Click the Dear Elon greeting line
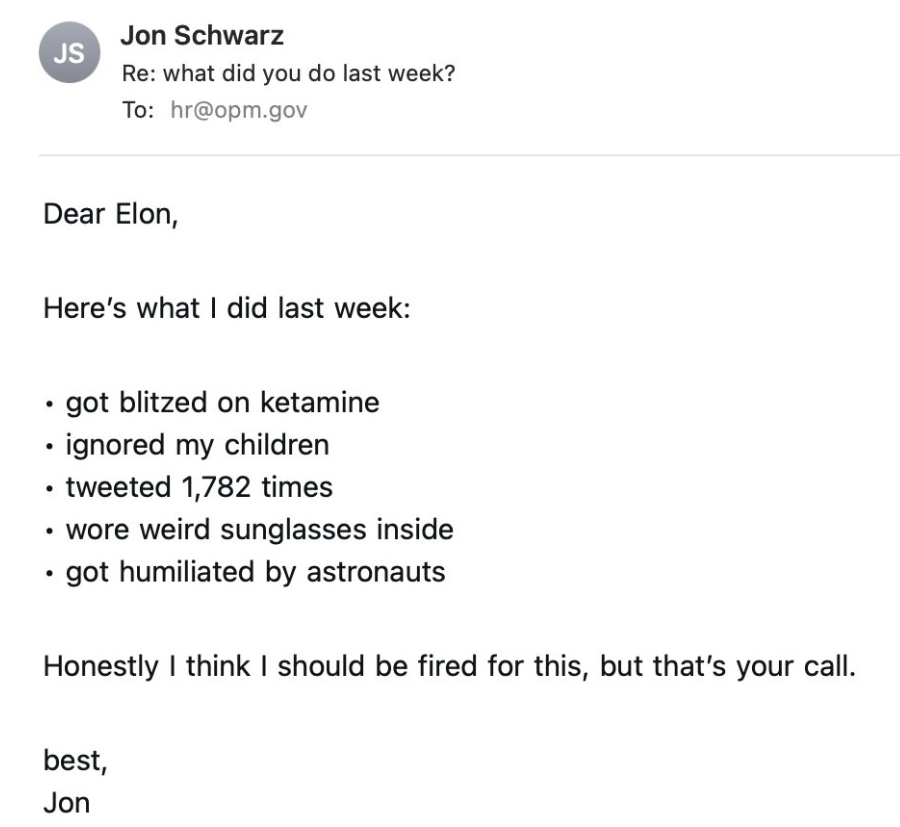Screen dimensions: 900x827 tap(111, 215)
